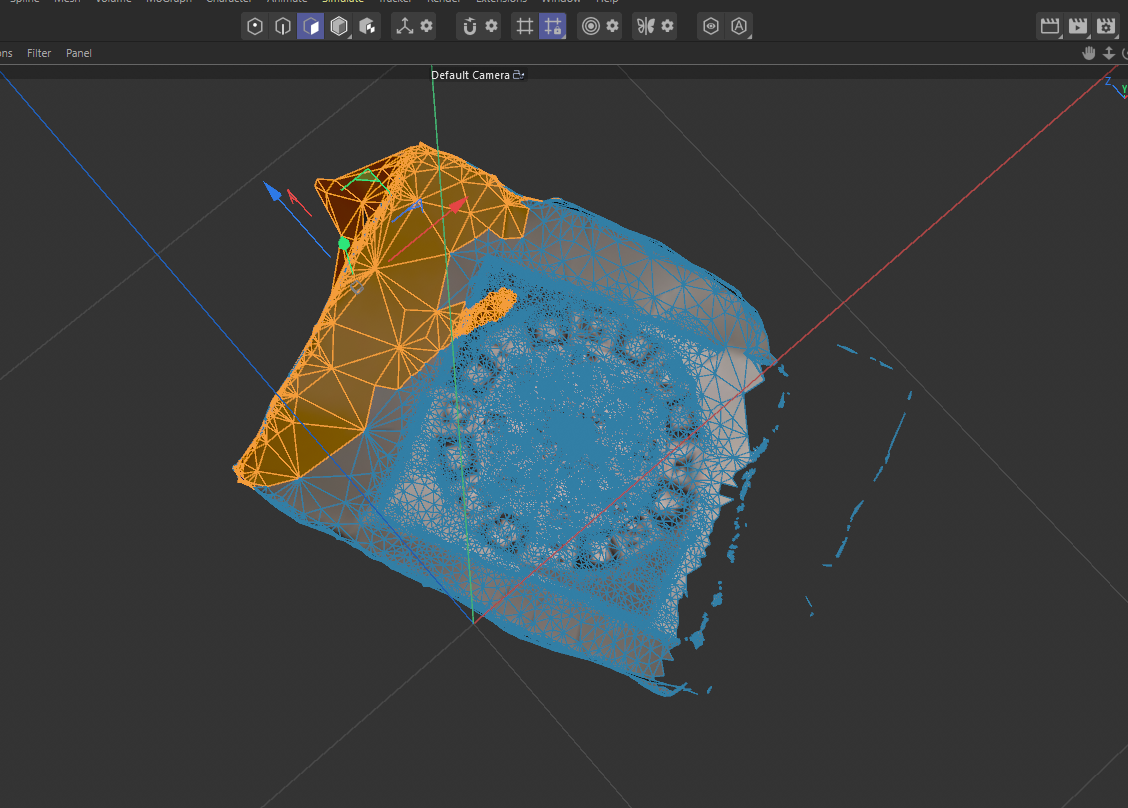Screen dimensions: 1128x808
Task: Click Render to Picture Viewer icon
Action: pyautogui.click(x=1078, y=26)
